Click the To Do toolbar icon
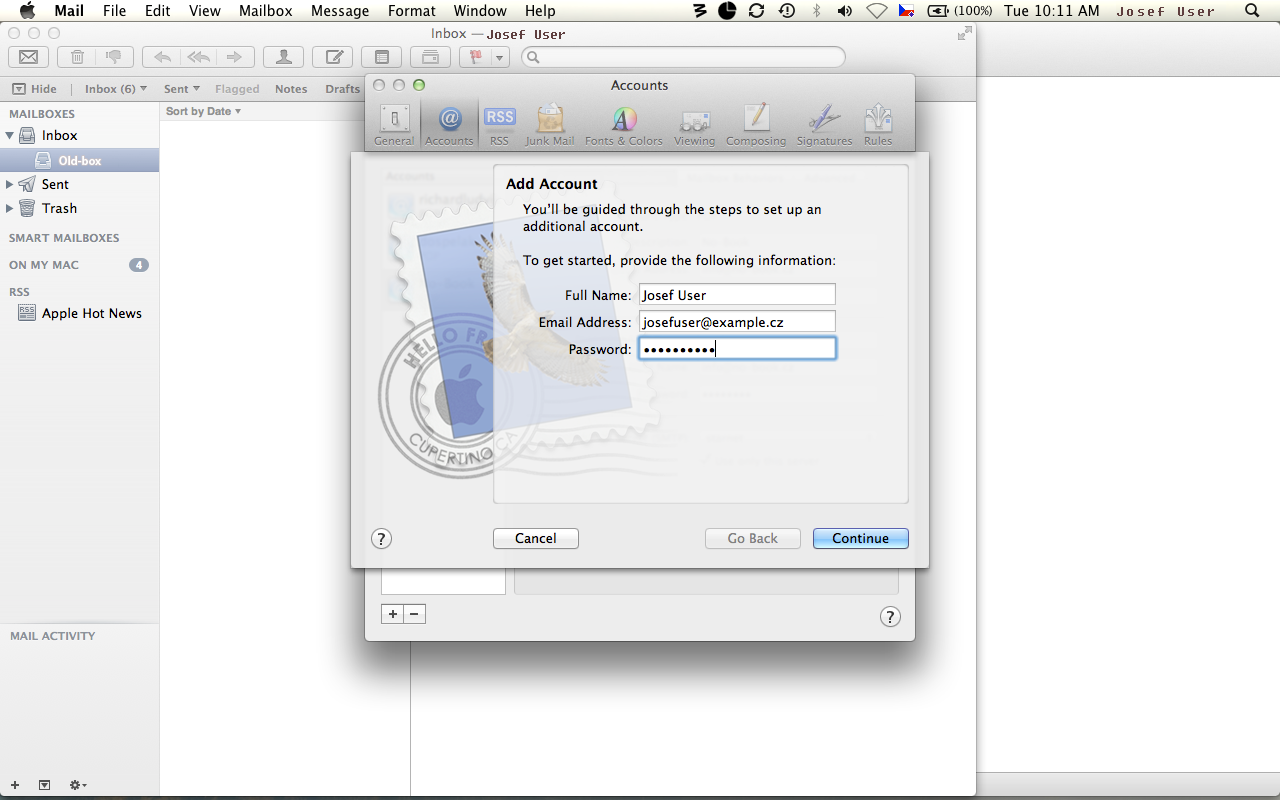 430,57
